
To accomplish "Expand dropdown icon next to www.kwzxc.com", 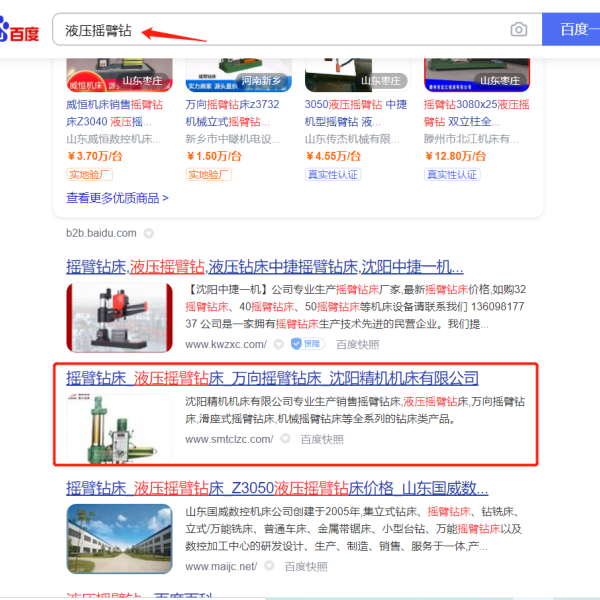I will point(279,344).
